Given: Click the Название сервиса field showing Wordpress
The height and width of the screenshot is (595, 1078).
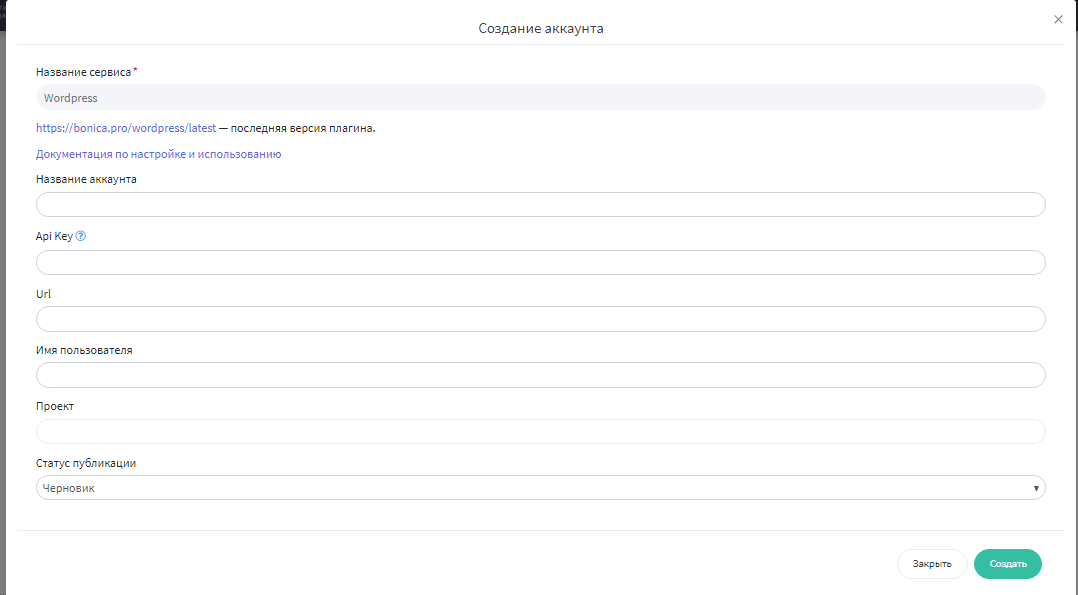Looking at the screenshot, I should click(540, 98).
